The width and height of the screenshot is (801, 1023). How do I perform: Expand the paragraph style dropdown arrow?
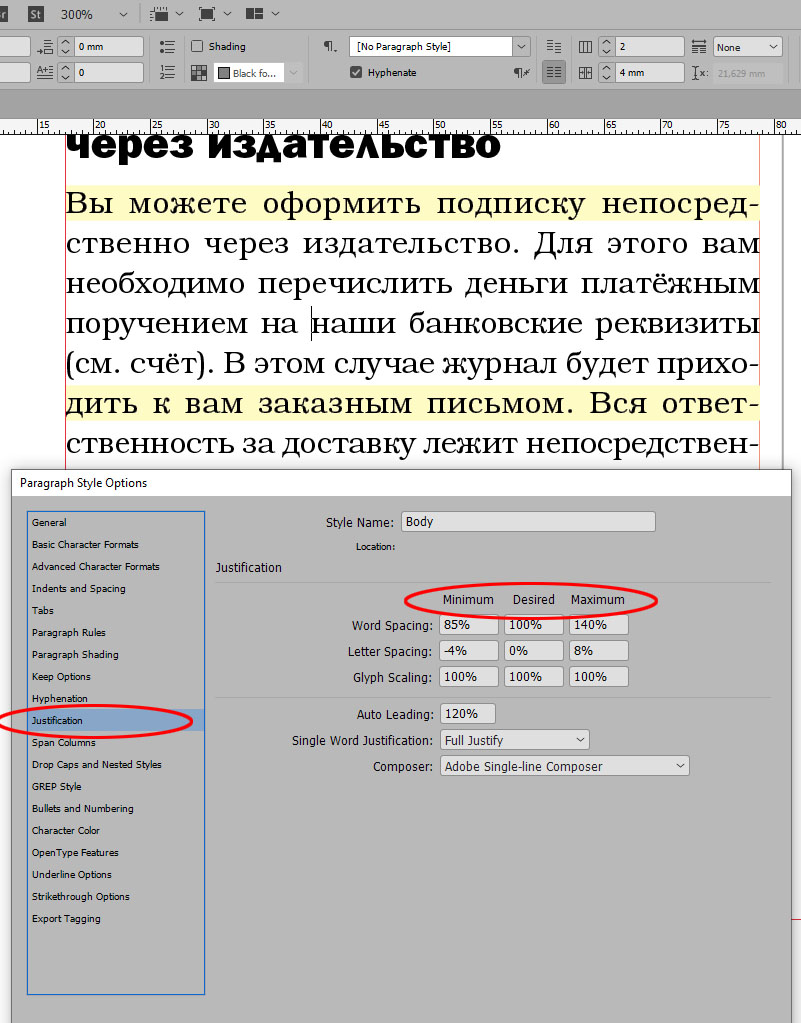521,46
